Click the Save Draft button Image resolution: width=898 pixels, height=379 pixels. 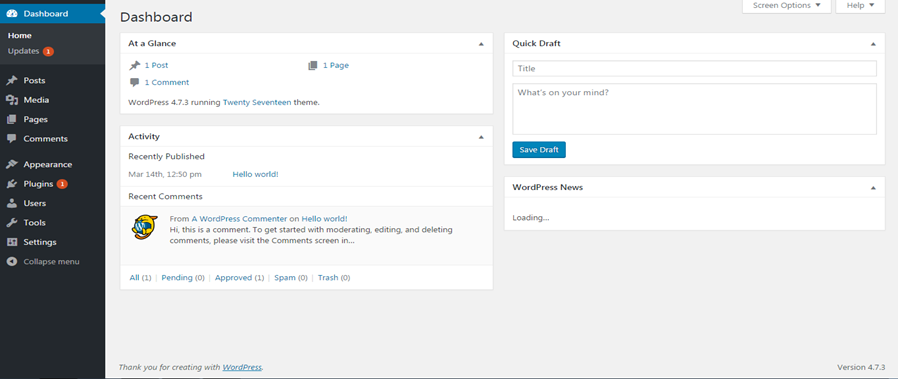click(x=539, y=149)
